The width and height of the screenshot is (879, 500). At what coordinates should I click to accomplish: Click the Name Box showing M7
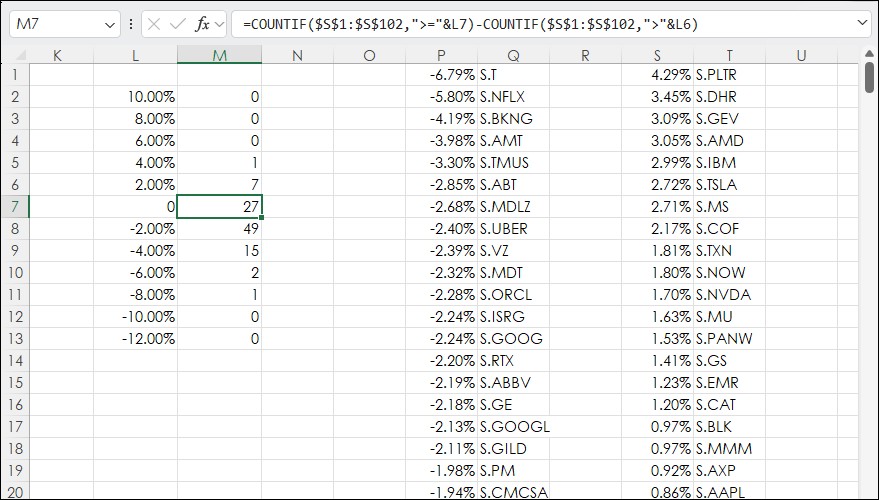65,24
